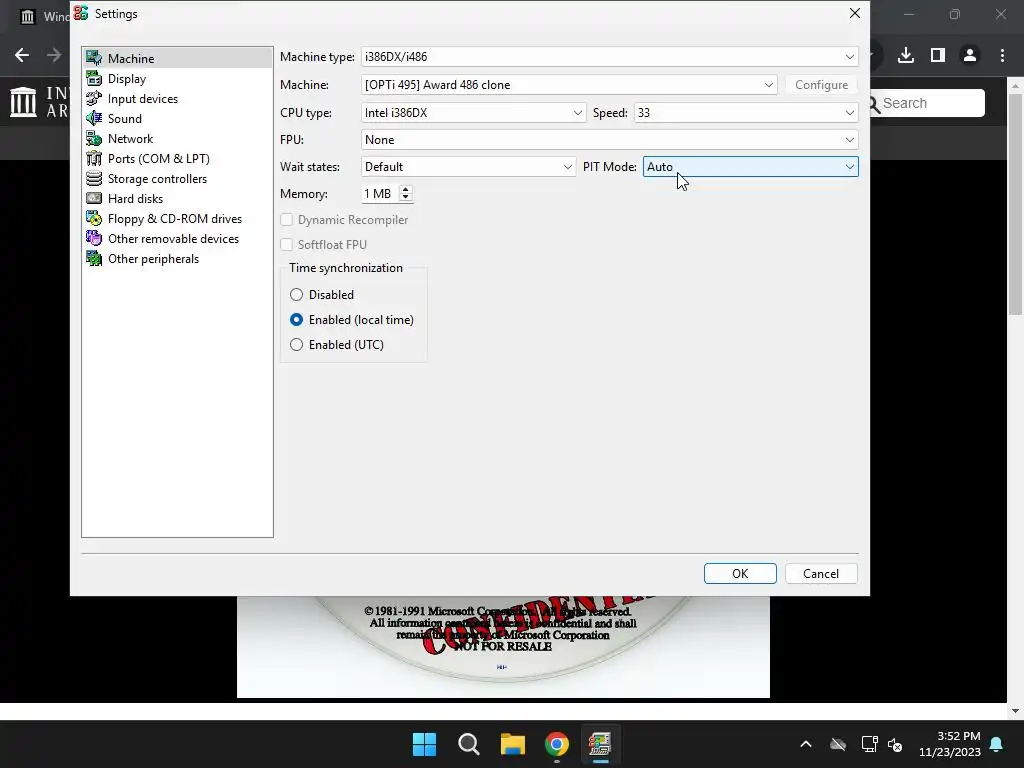The width and height of the screenshot is (1024, 768).
Task: Open the PIT Mode dropdown
Action: pos(750,167)
